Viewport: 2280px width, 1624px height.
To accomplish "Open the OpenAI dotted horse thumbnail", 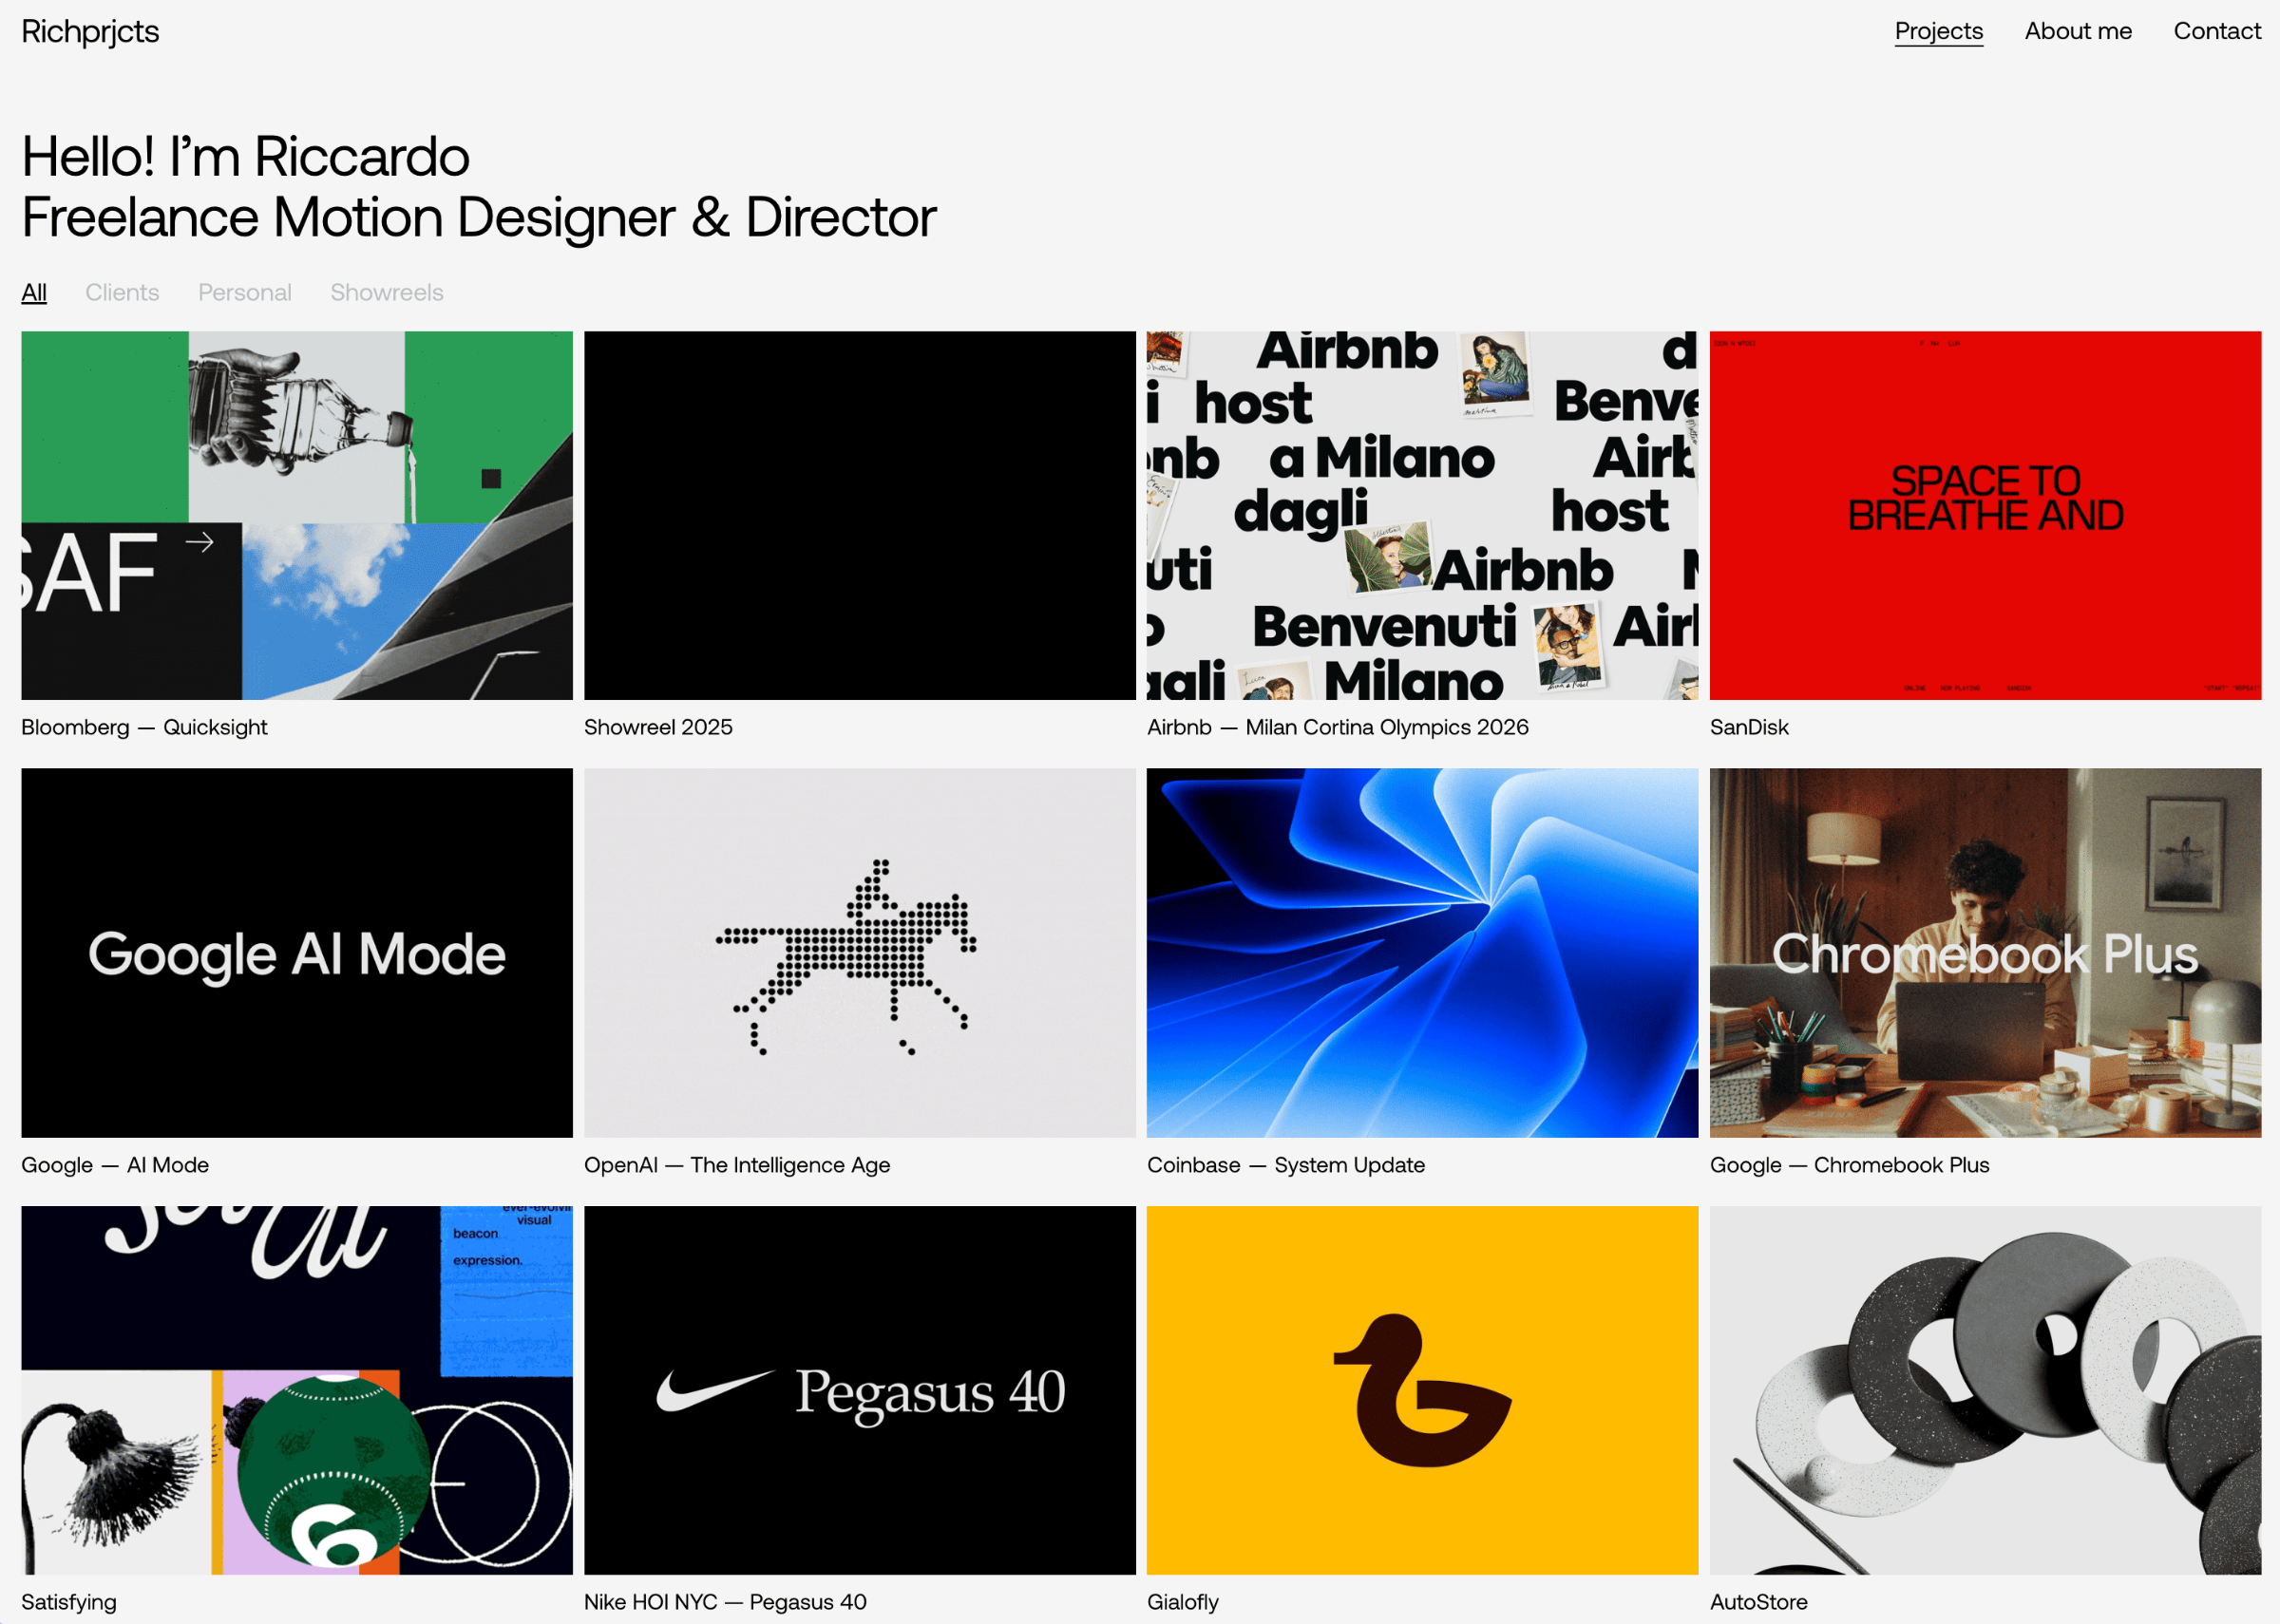I will [860, 952].
